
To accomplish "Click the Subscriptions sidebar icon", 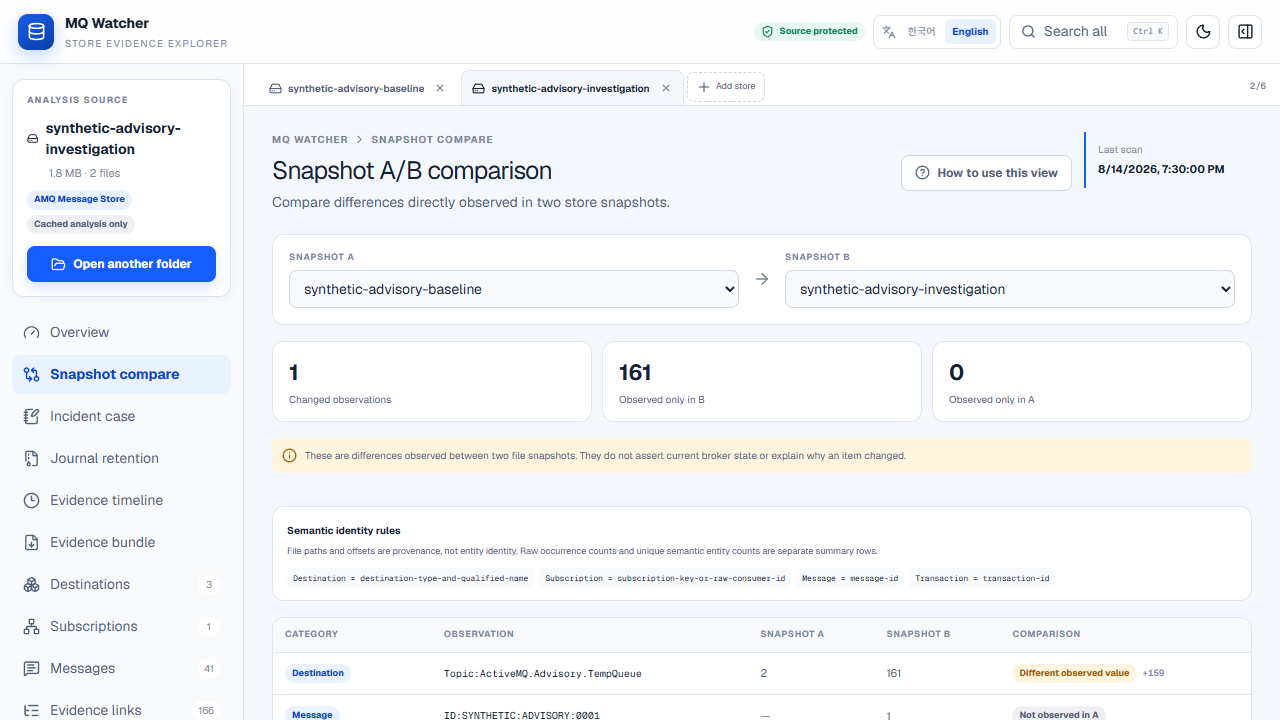I will [x=32, y=626].
